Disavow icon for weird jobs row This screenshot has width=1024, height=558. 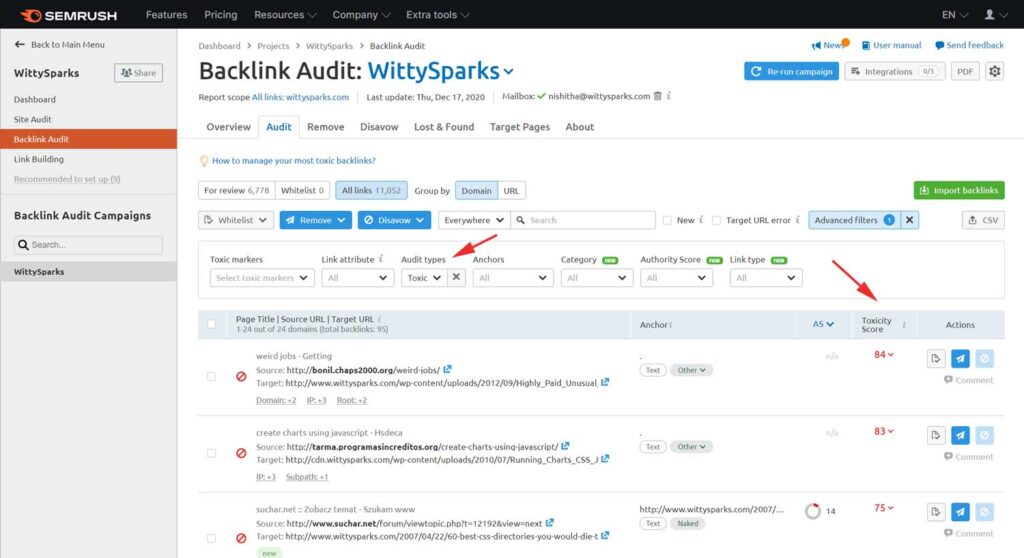(984, 358)
